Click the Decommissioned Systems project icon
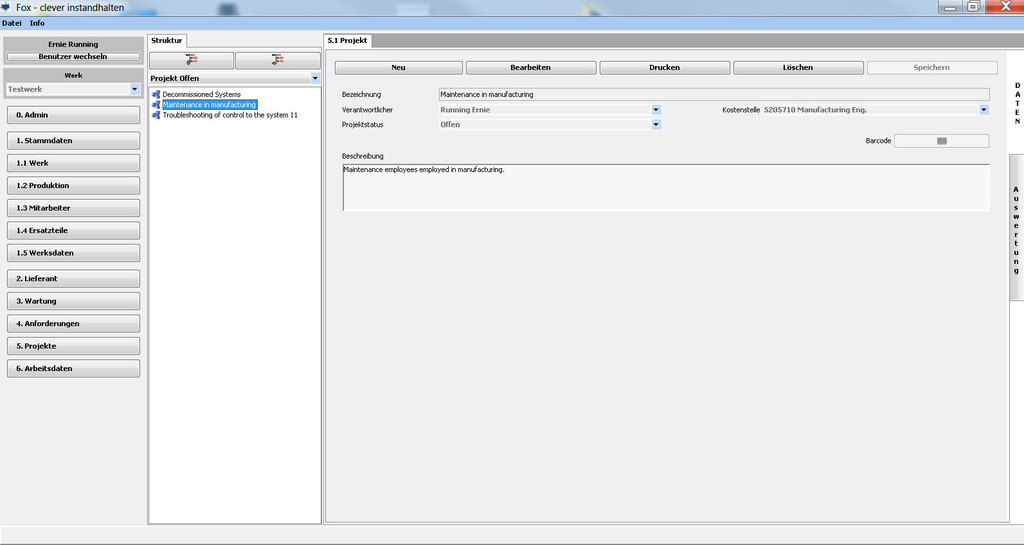The image size is (1024, 545). click(x=156, y=94)
